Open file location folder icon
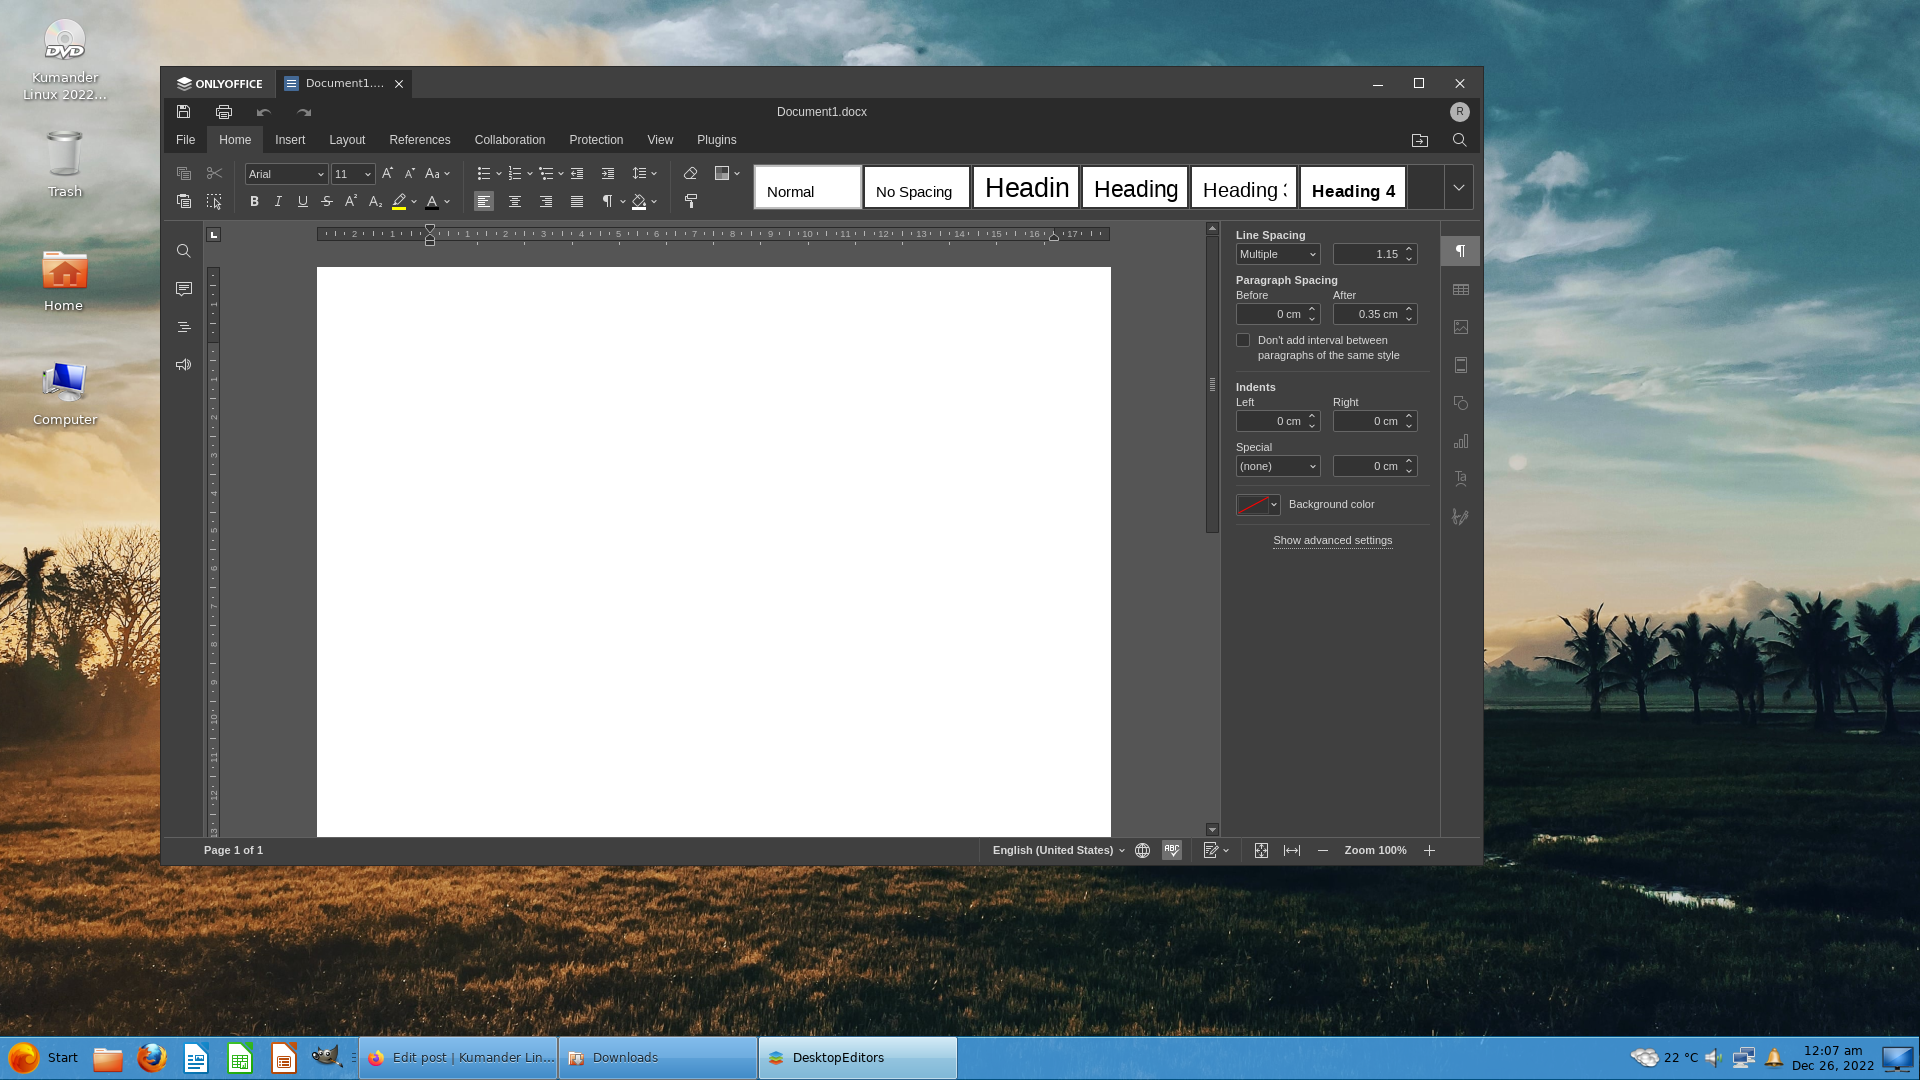This screenshot has height=1080, width=1920. 1420,140
